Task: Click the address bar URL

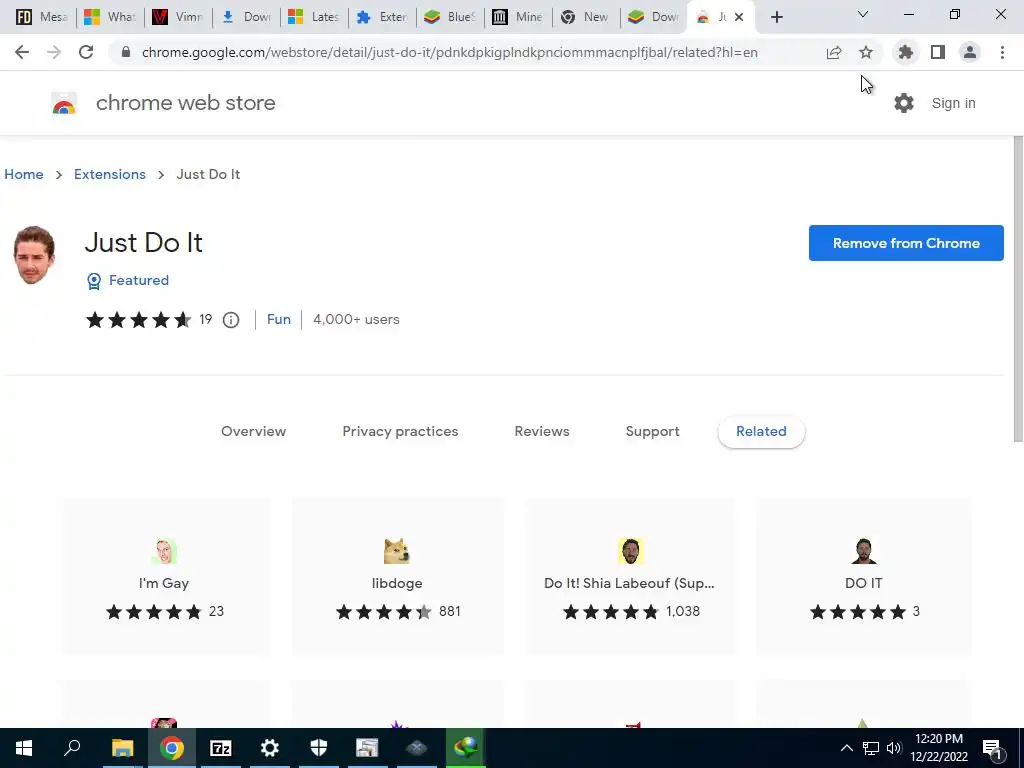Action: [x=450, y=52]
